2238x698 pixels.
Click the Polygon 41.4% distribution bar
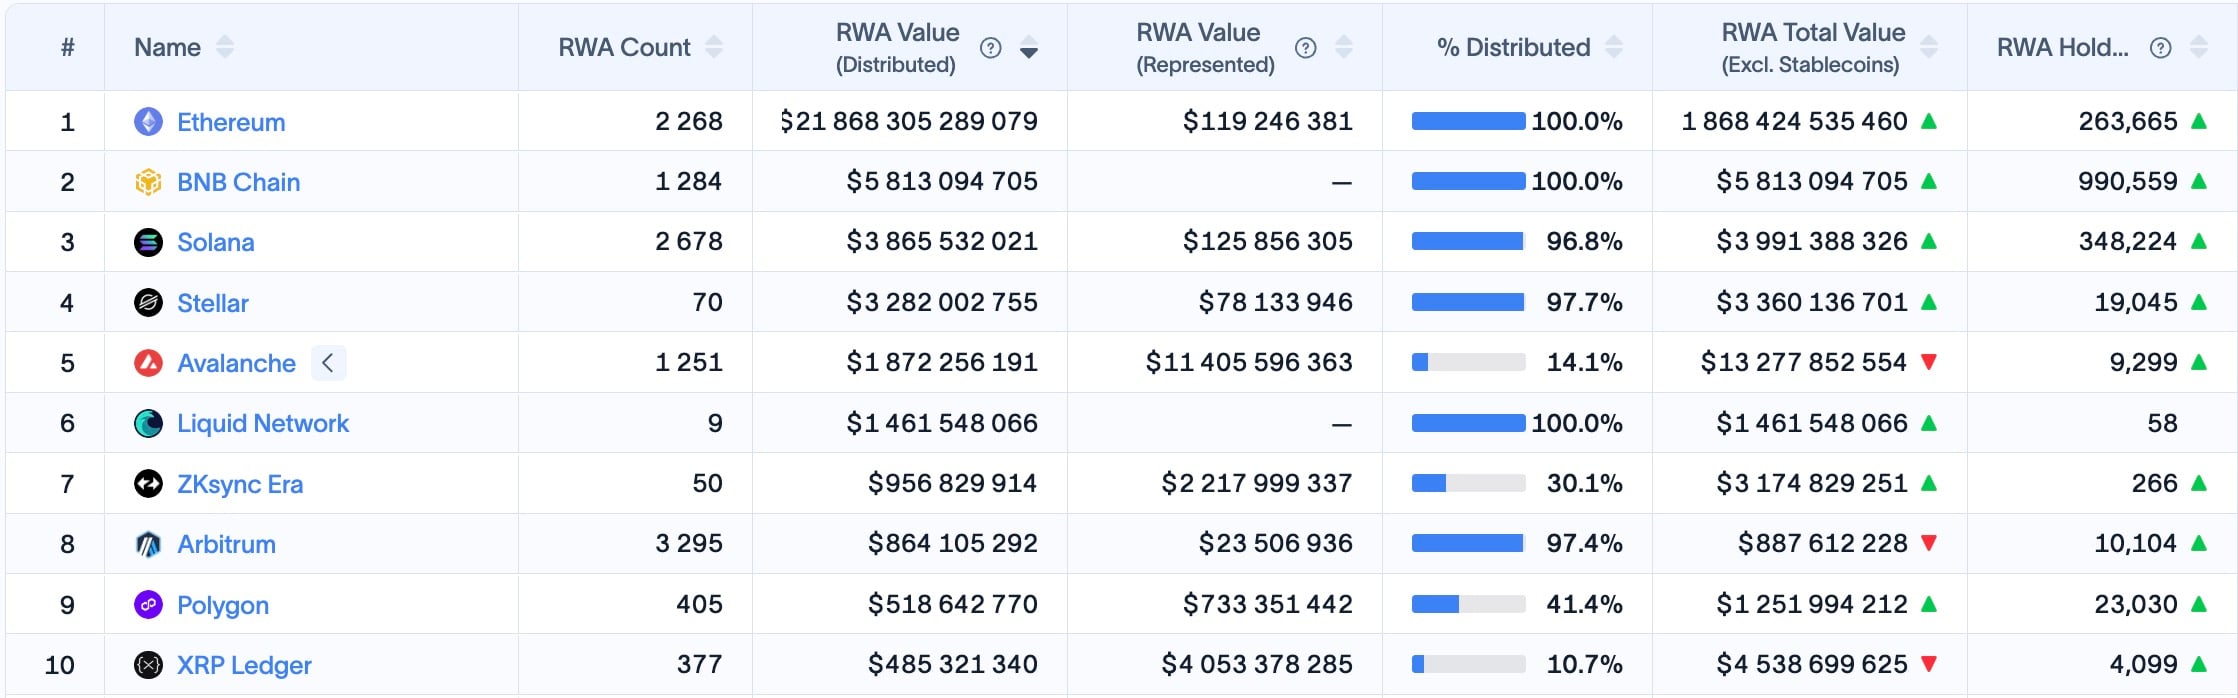click(1468, 604)
